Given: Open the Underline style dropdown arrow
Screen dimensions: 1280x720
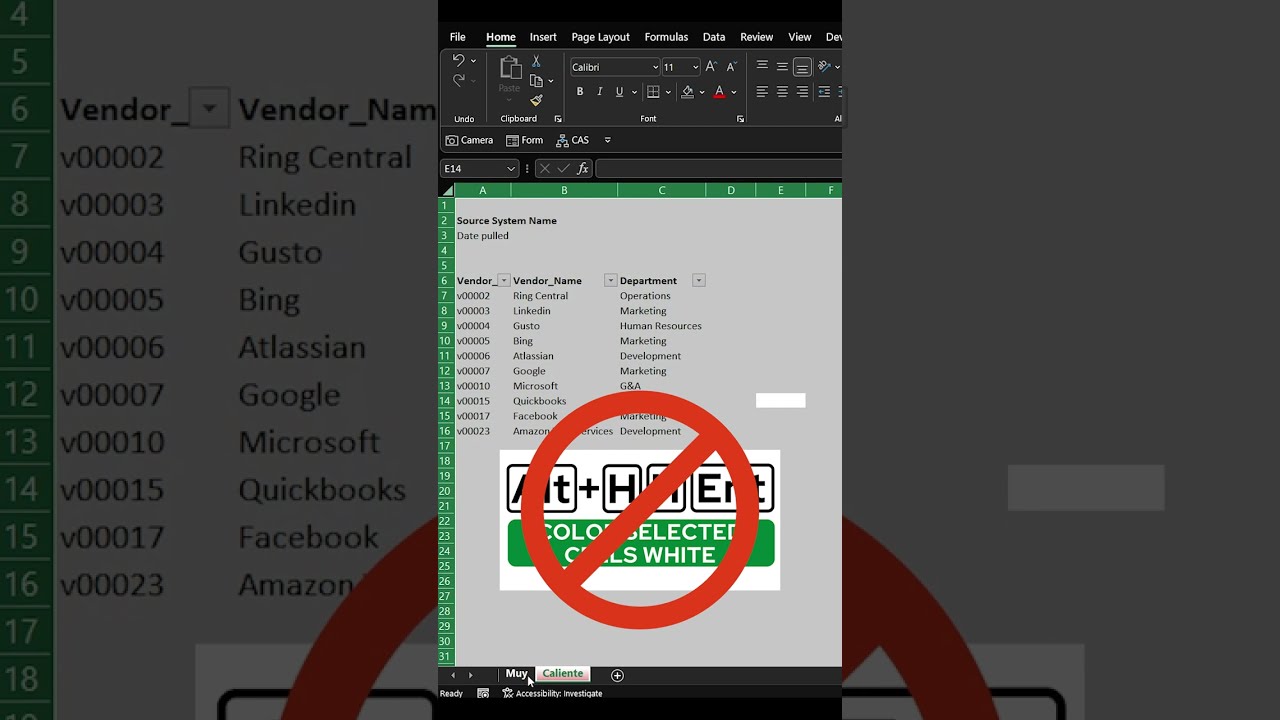Looking at the screenshot, I should [634, 92].
